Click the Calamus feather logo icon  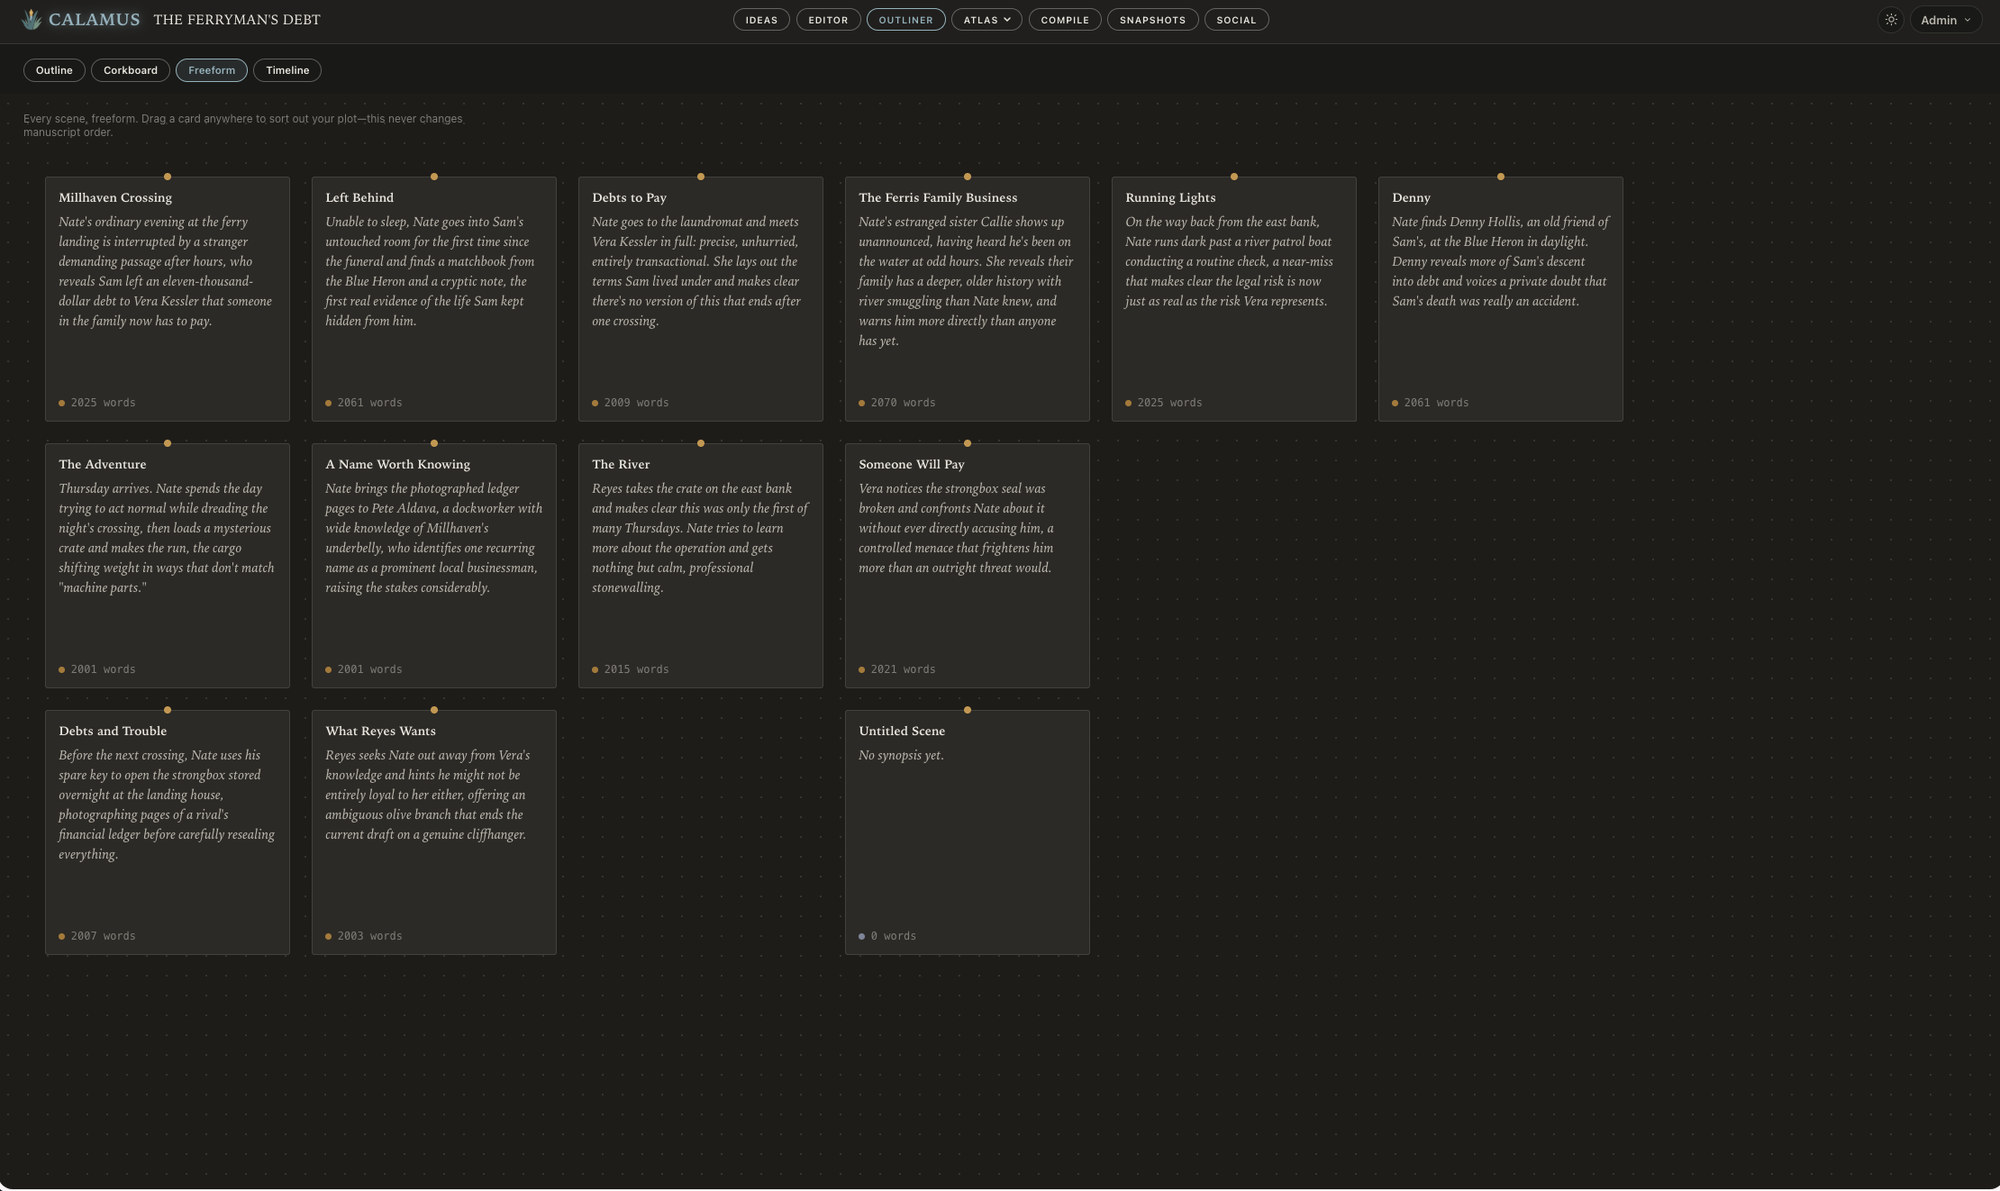[x=31, y=19]
